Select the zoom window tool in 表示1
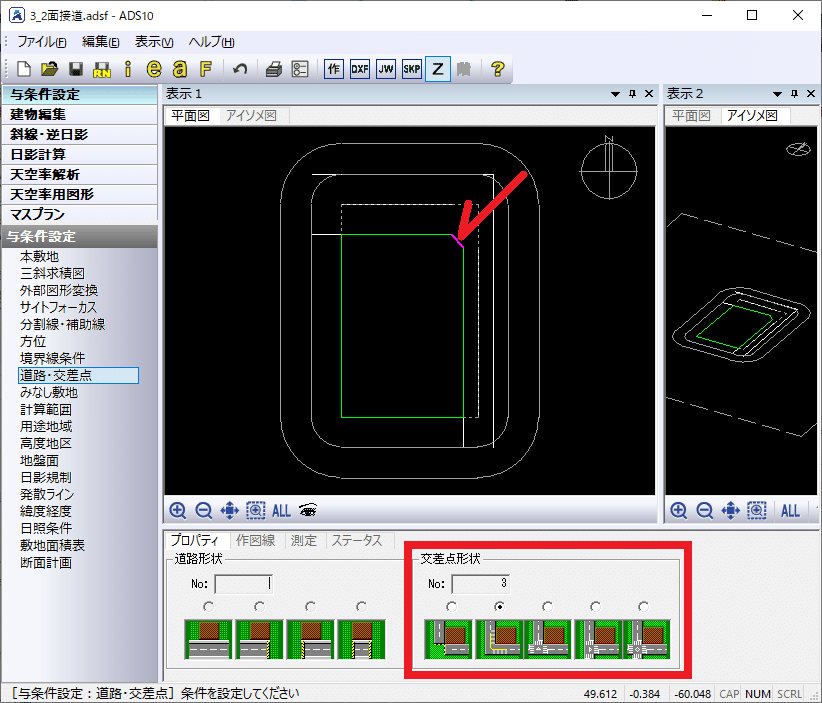Image resolution: width=822 pixels, height=703 pixels. (256, 510)
